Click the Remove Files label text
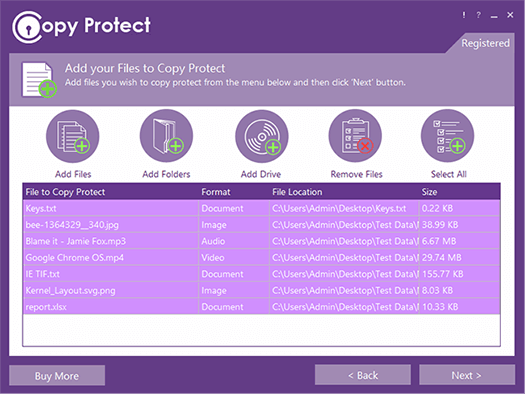Image resolution: width=525 pixels, height=394 pixels. (x=357, y=174)
